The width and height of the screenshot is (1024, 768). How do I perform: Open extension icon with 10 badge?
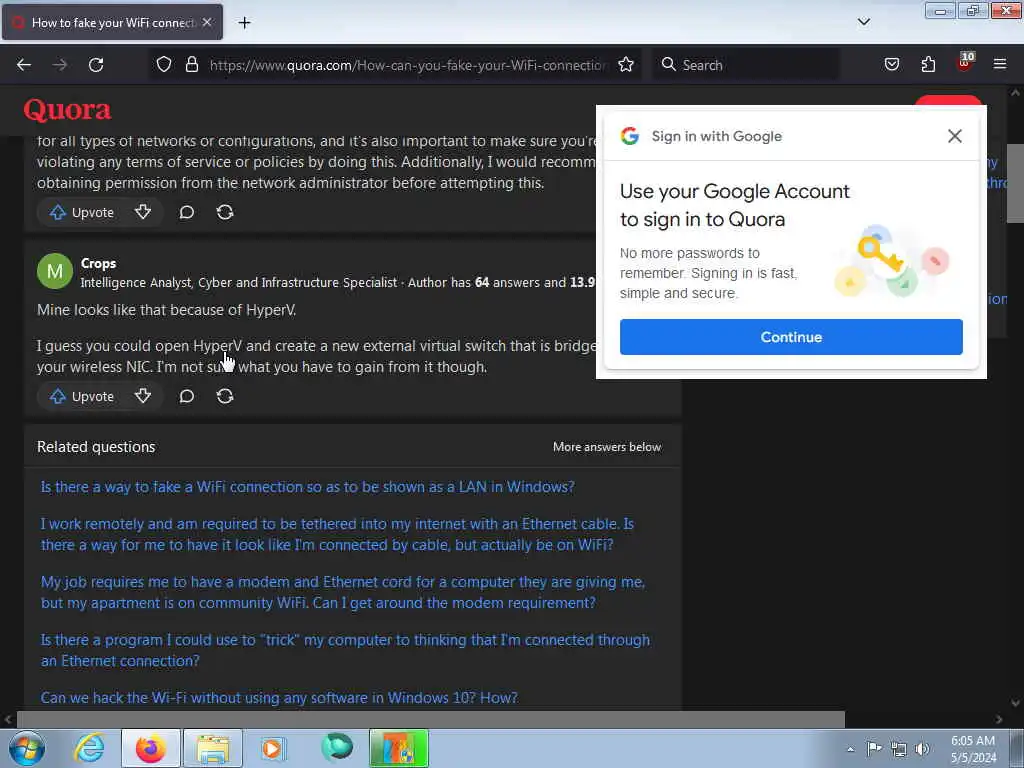(x=965, y=63)
